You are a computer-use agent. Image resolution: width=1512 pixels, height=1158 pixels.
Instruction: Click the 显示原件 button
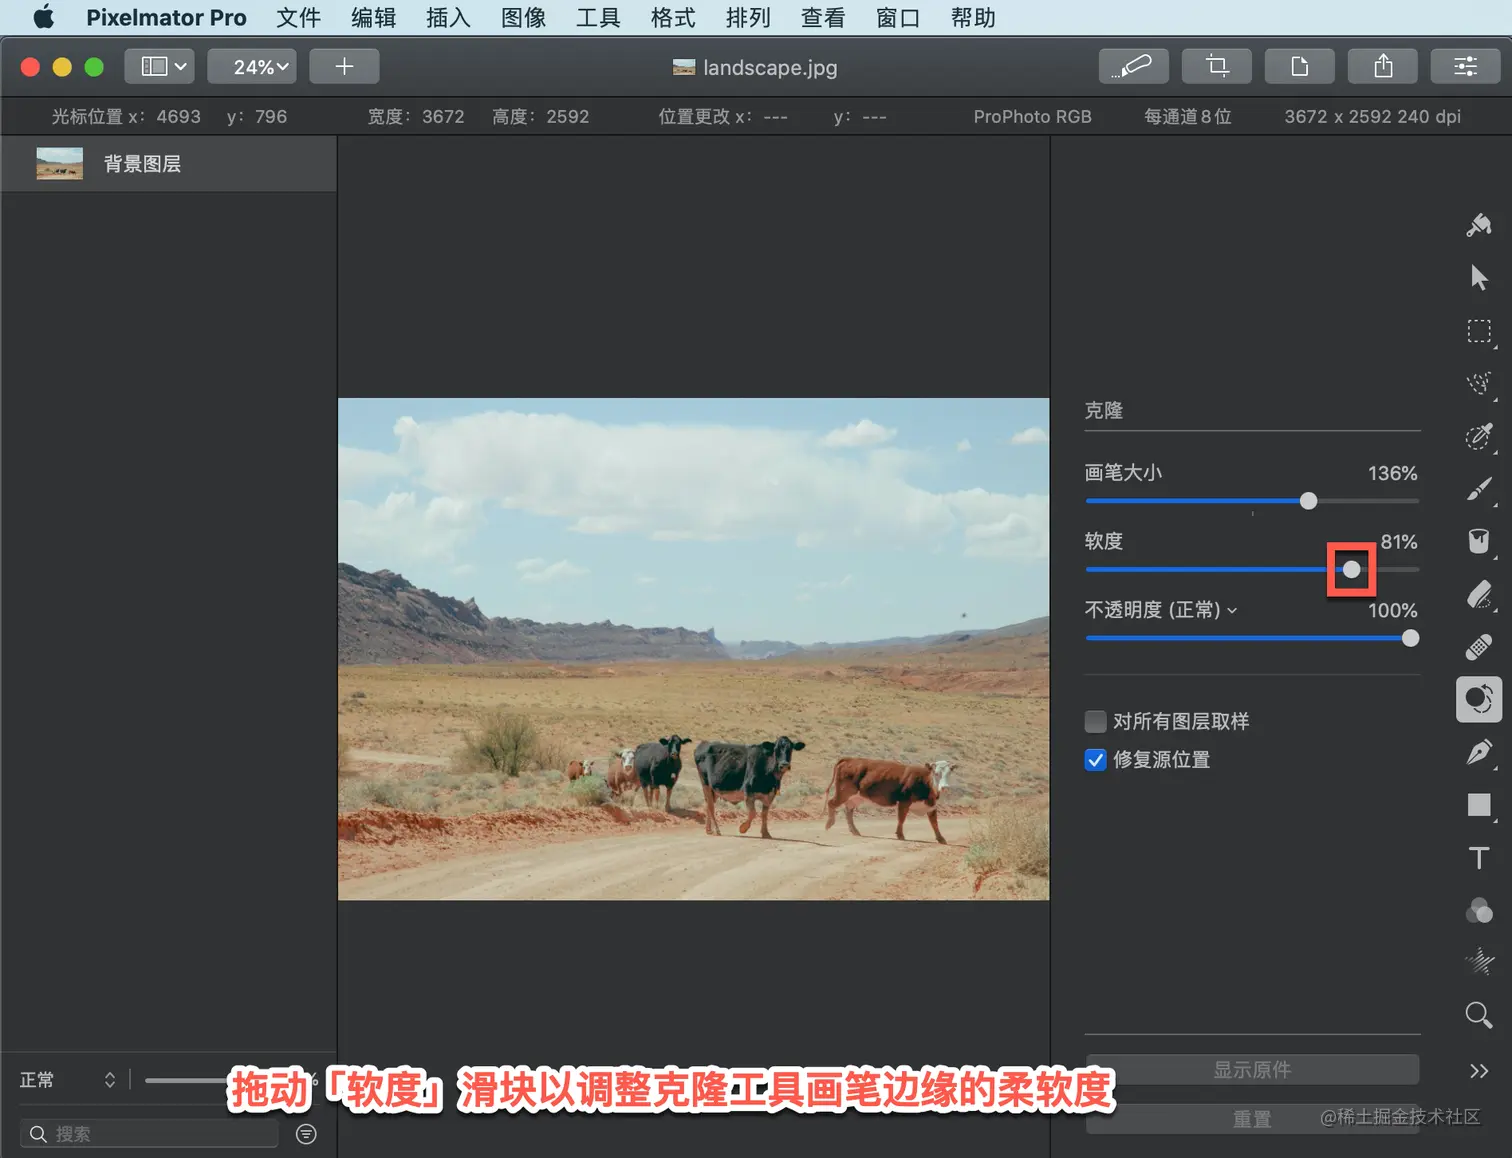coord(1252,1070)
